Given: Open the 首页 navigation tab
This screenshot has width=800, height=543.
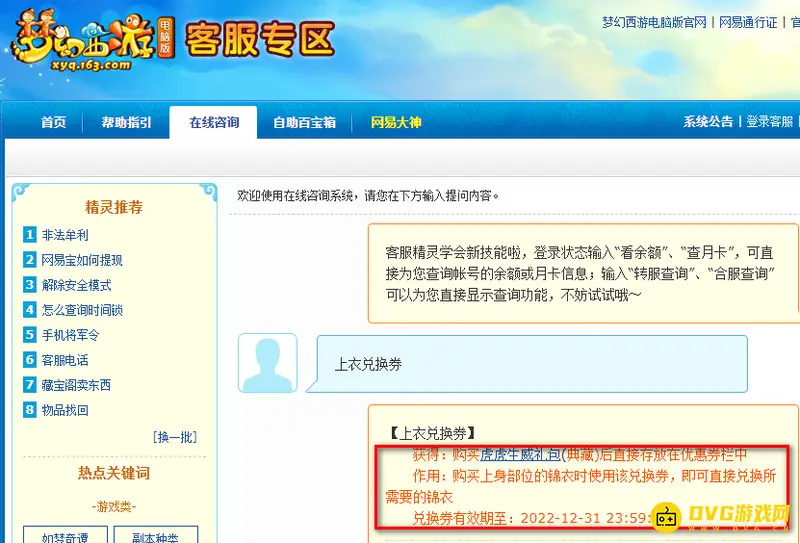Looking at the screenshot, I should (x=54, y=122).
